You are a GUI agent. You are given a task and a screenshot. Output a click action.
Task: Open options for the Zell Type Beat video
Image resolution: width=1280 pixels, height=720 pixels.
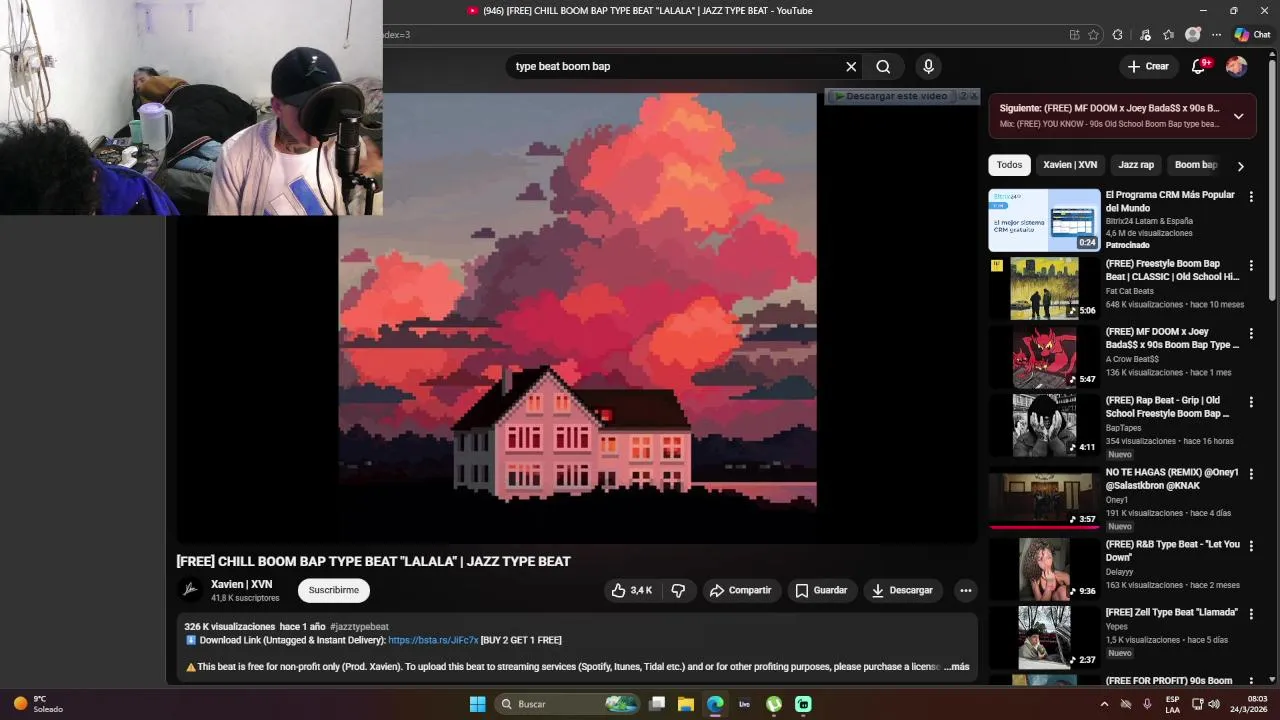pyautogui.click(x=1250, y=614)
